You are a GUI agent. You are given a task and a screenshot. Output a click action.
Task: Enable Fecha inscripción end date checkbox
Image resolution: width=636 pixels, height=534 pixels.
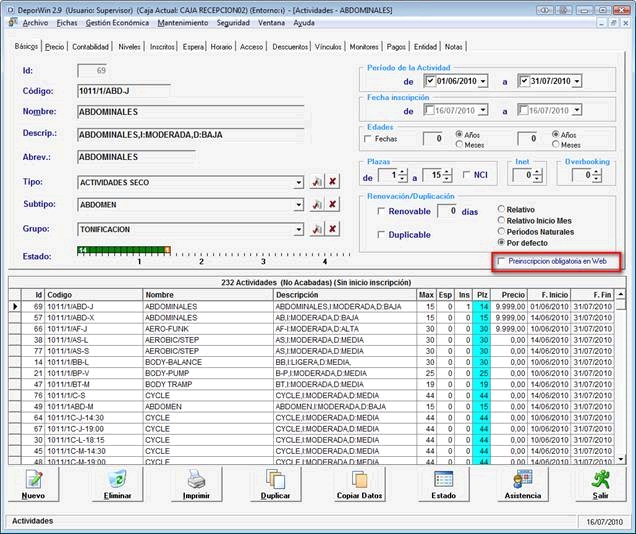coord(524,110)
